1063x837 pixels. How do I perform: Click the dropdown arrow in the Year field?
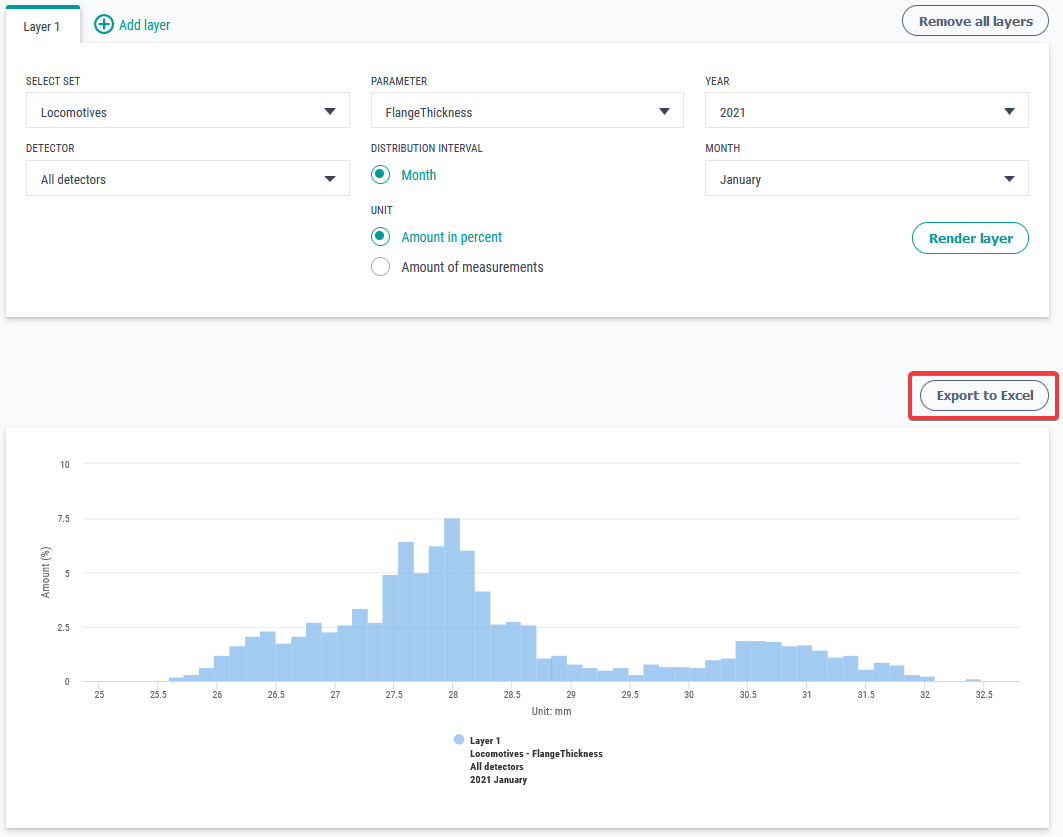point(1010,111)
